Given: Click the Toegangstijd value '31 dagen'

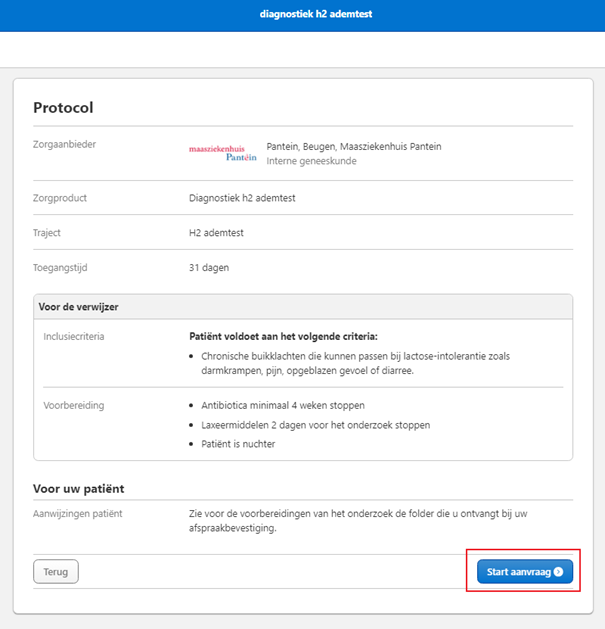Looking at the screenshot, I should point(210,268).
